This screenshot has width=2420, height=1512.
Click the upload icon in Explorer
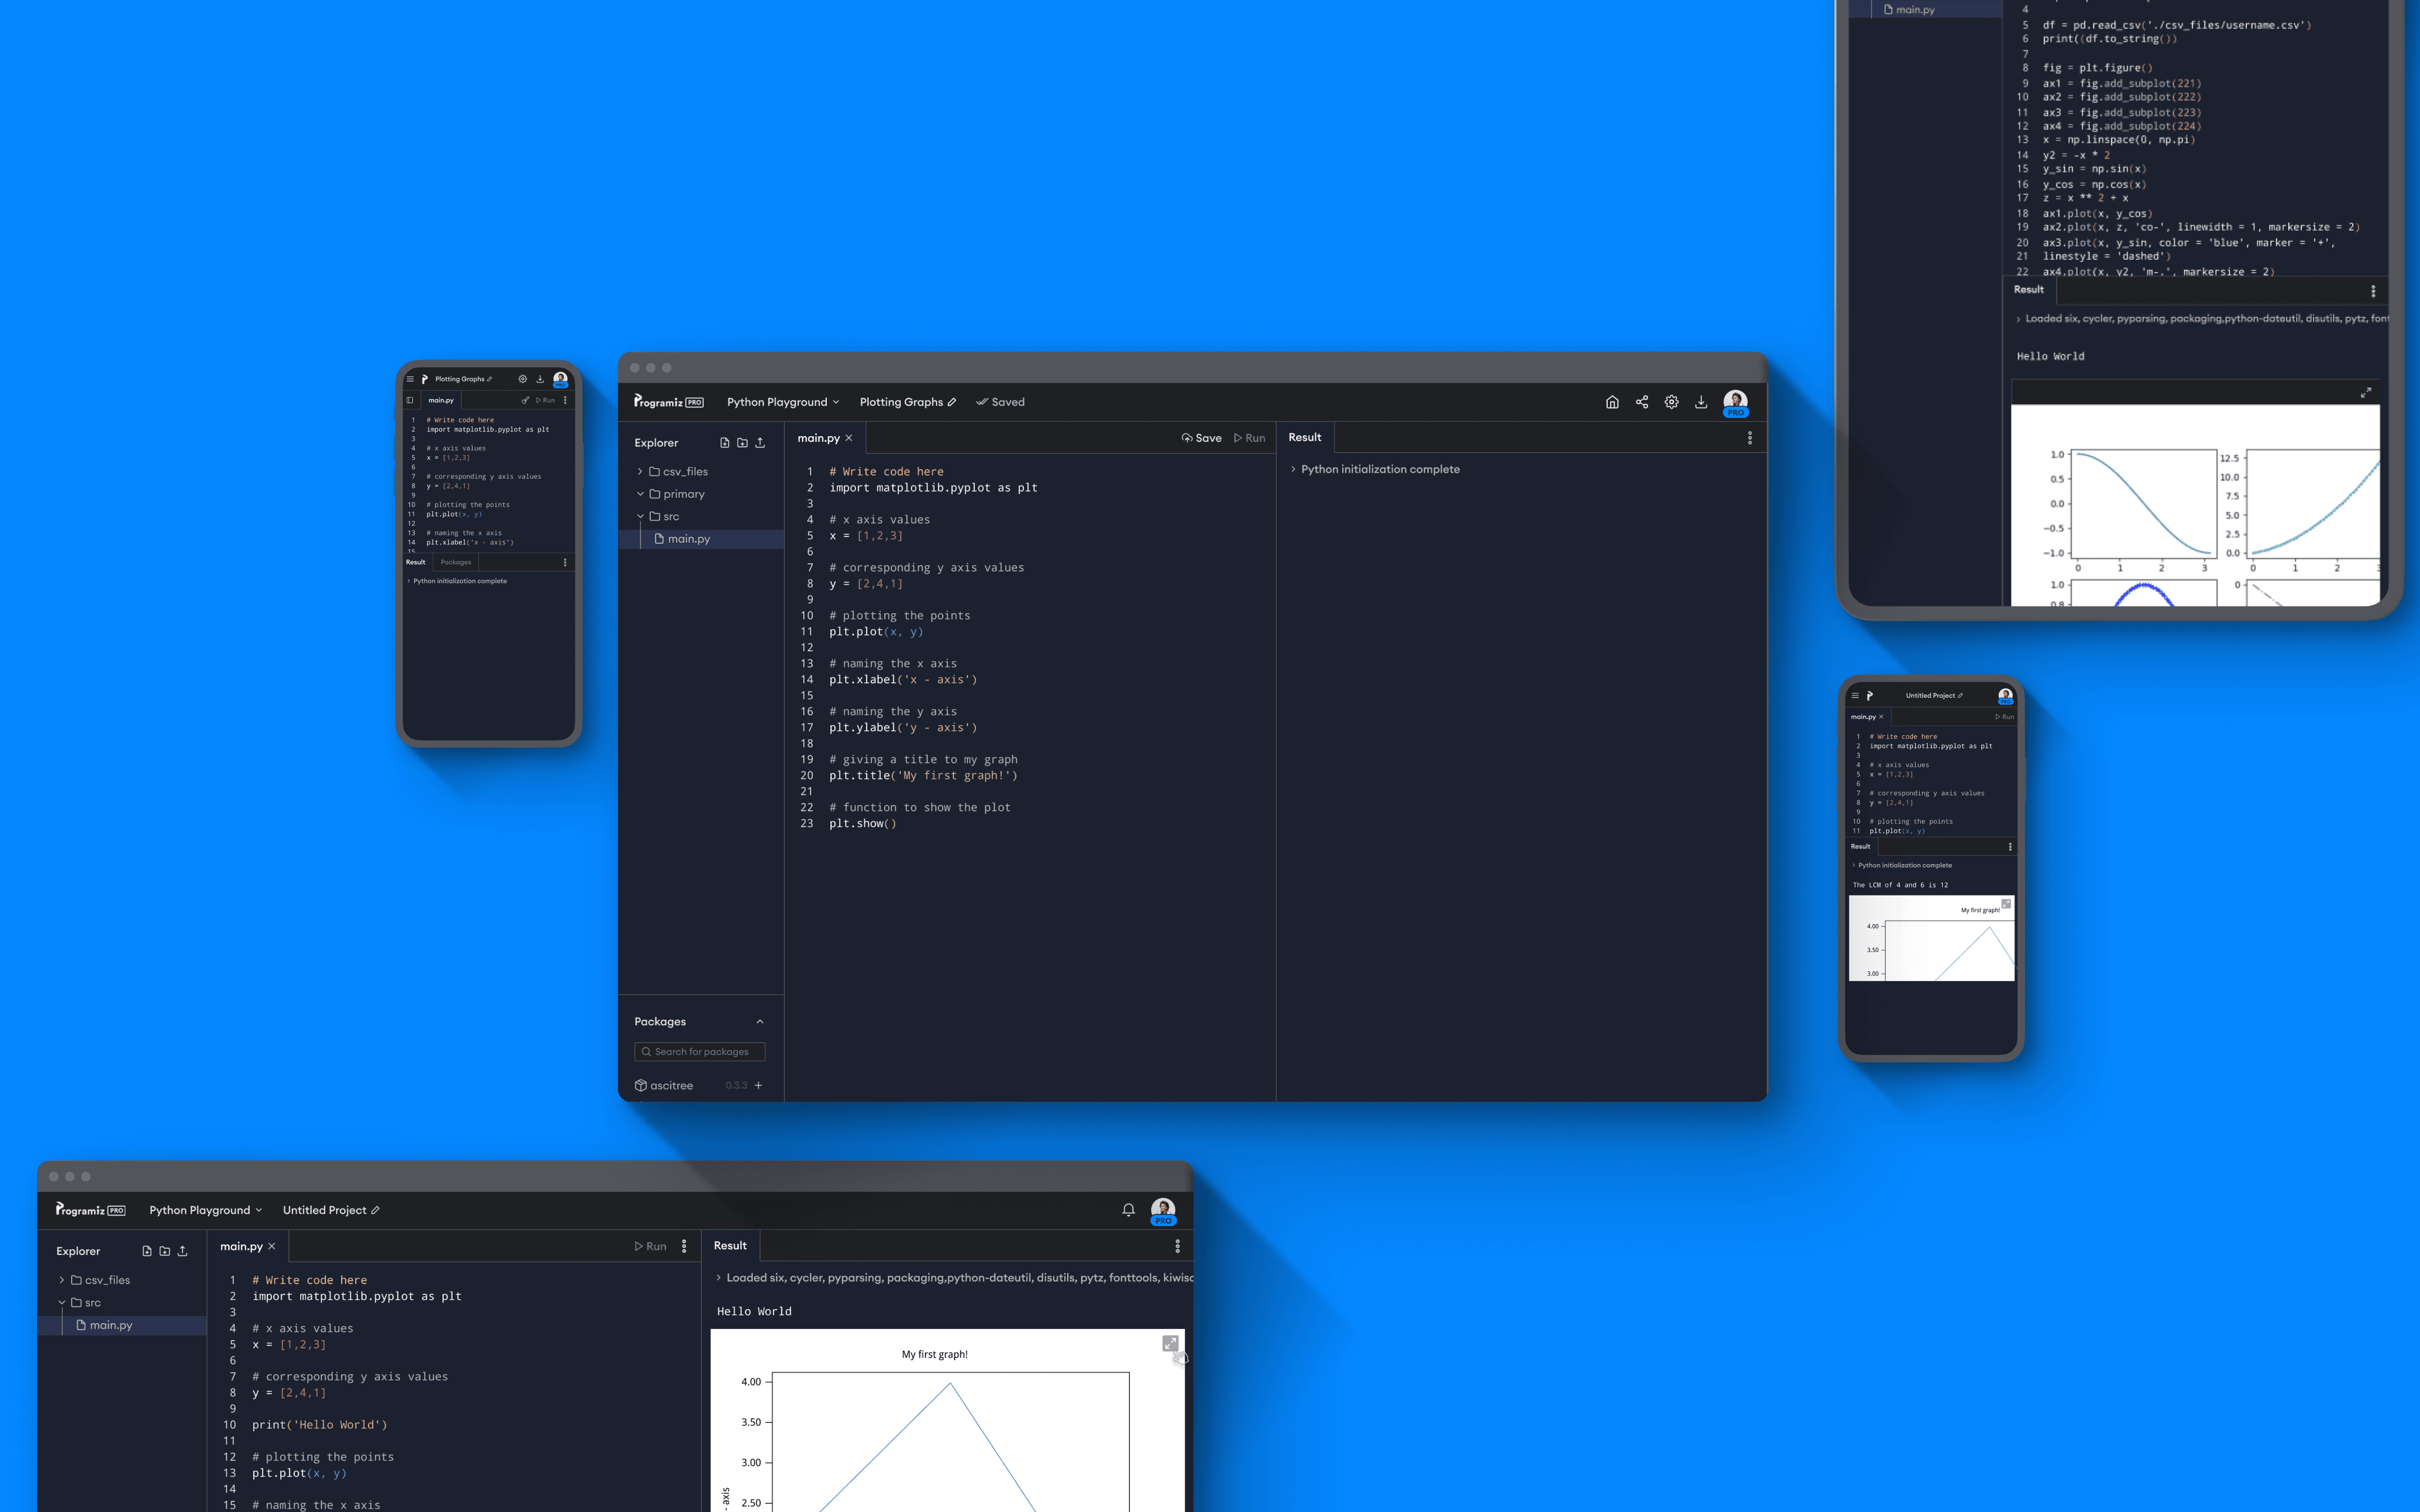[761, 442]
